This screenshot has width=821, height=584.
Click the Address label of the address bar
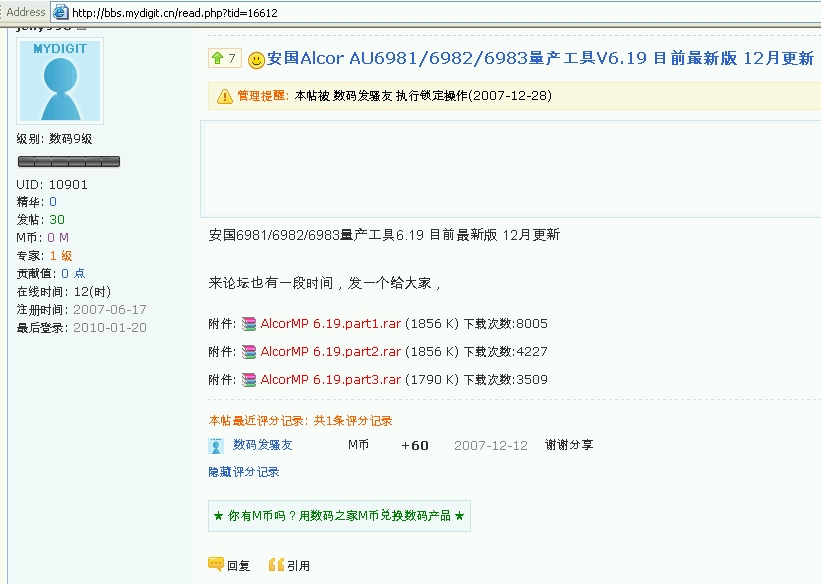tap(26, 12)
